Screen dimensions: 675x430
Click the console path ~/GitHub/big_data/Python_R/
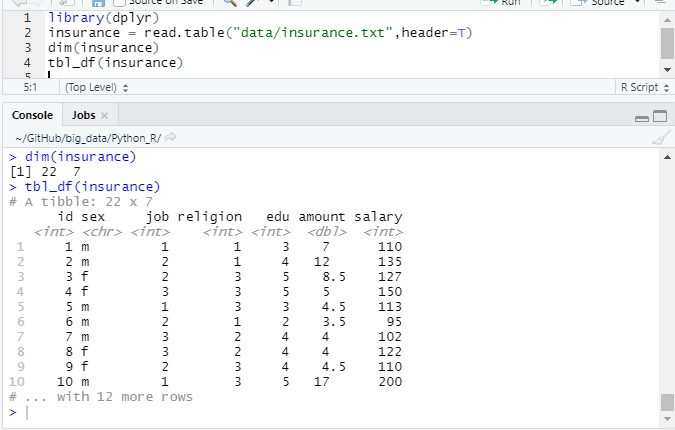tap(88, 138)
